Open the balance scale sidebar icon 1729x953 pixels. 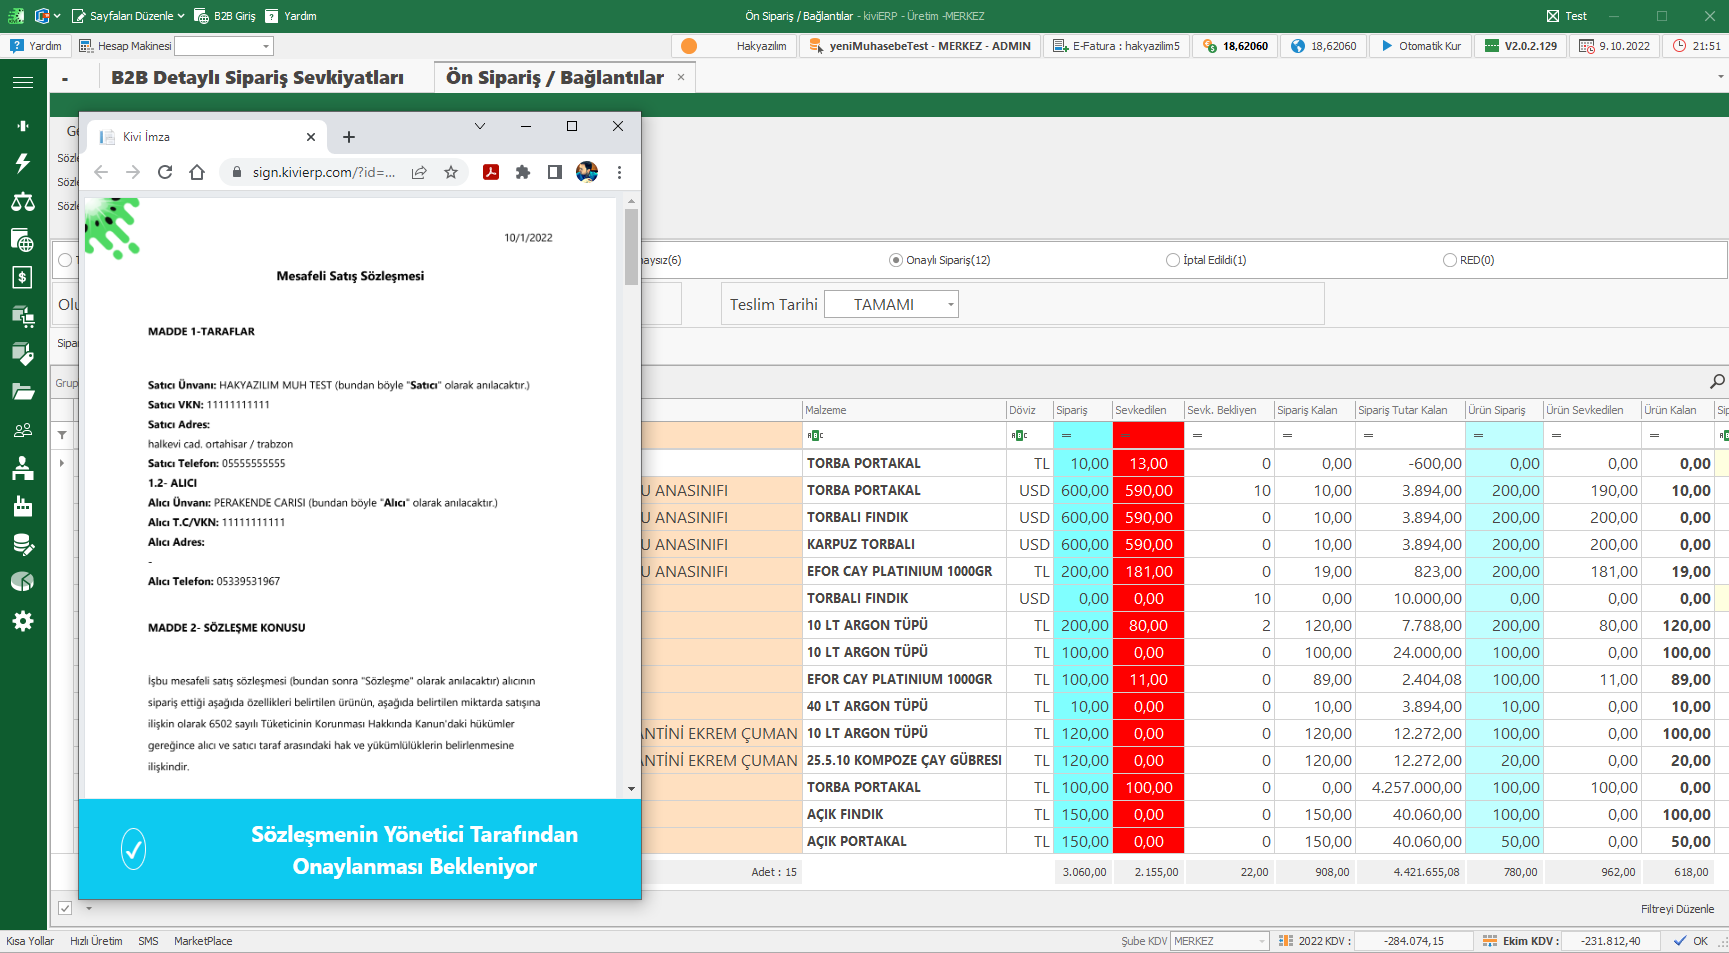click(22, 202)
